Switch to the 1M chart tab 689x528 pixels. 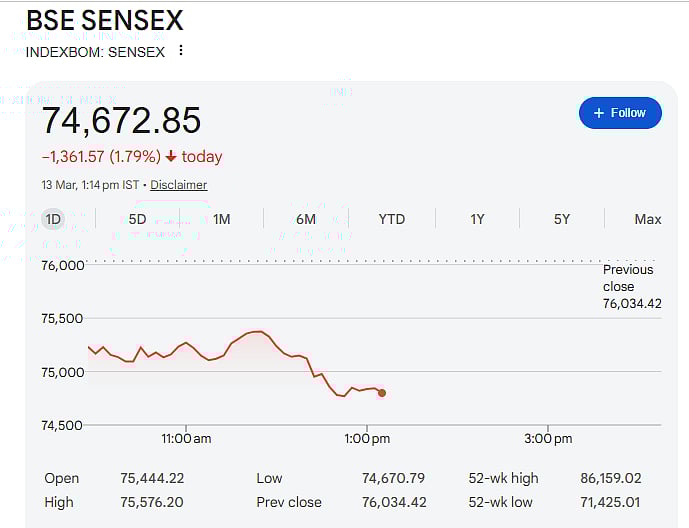(221, 219)
